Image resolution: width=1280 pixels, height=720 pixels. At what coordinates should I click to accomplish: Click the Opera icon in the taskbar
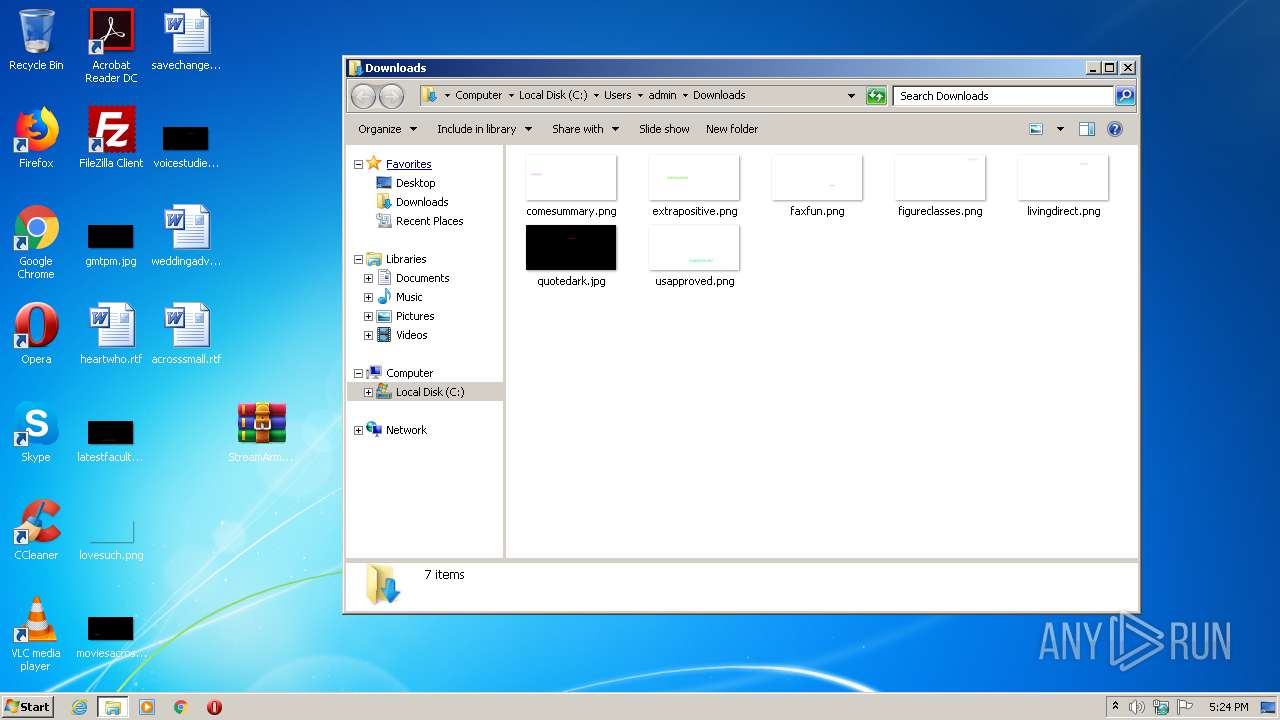click(214, 707)
